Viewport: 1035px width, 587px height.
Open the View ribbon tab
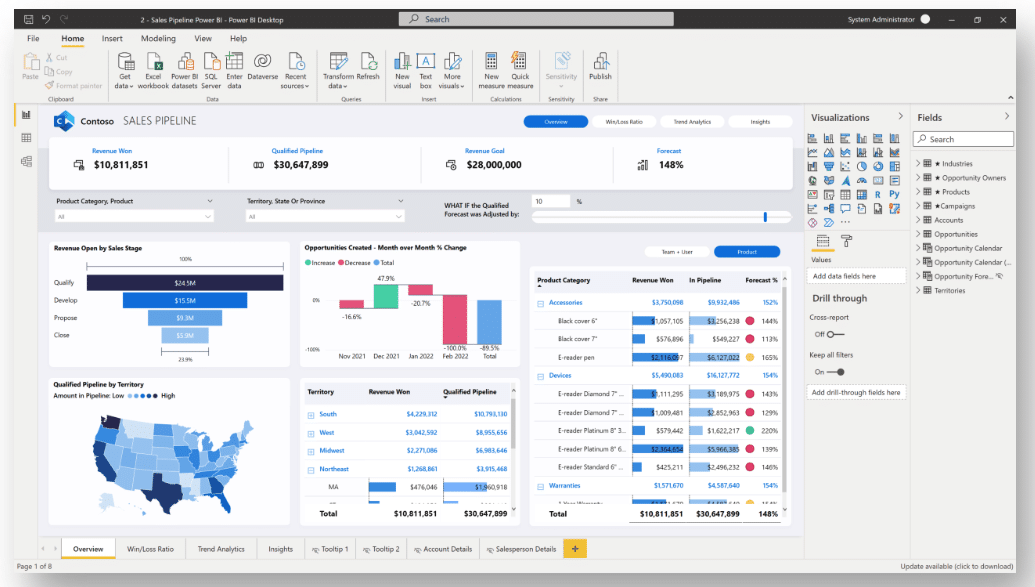(203, 38)
